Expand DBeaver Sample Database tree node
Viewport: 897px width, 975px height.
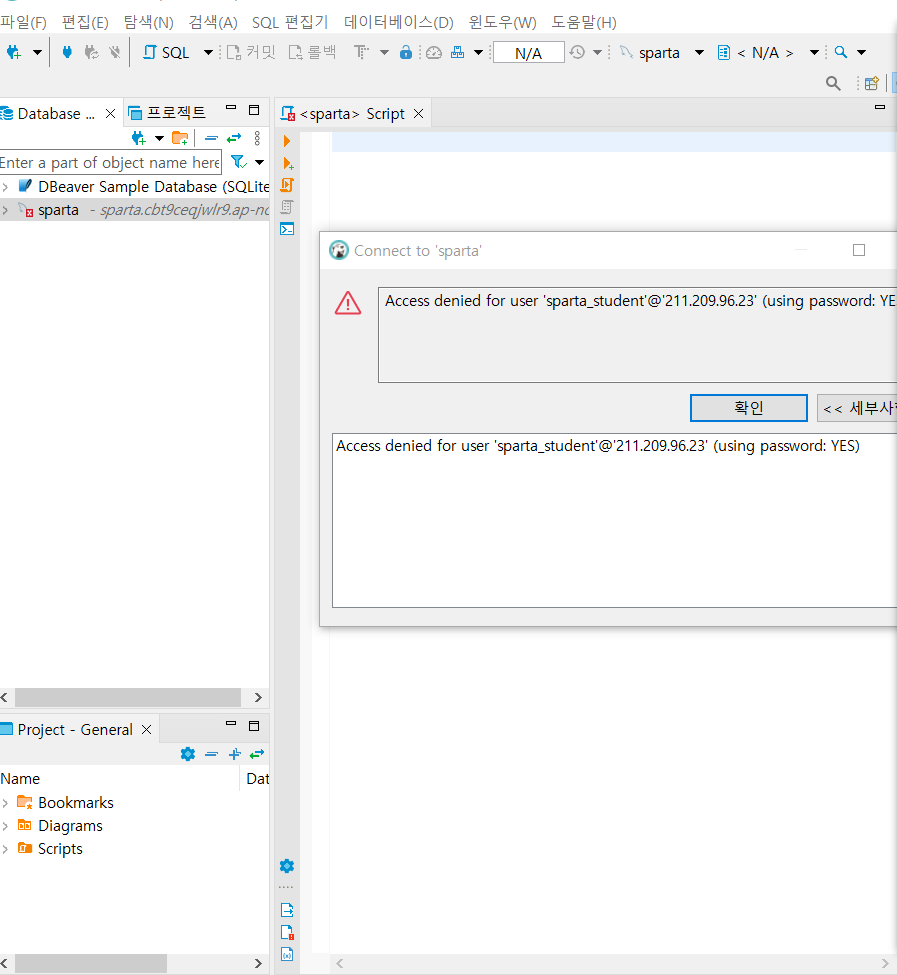pos(5,187)
